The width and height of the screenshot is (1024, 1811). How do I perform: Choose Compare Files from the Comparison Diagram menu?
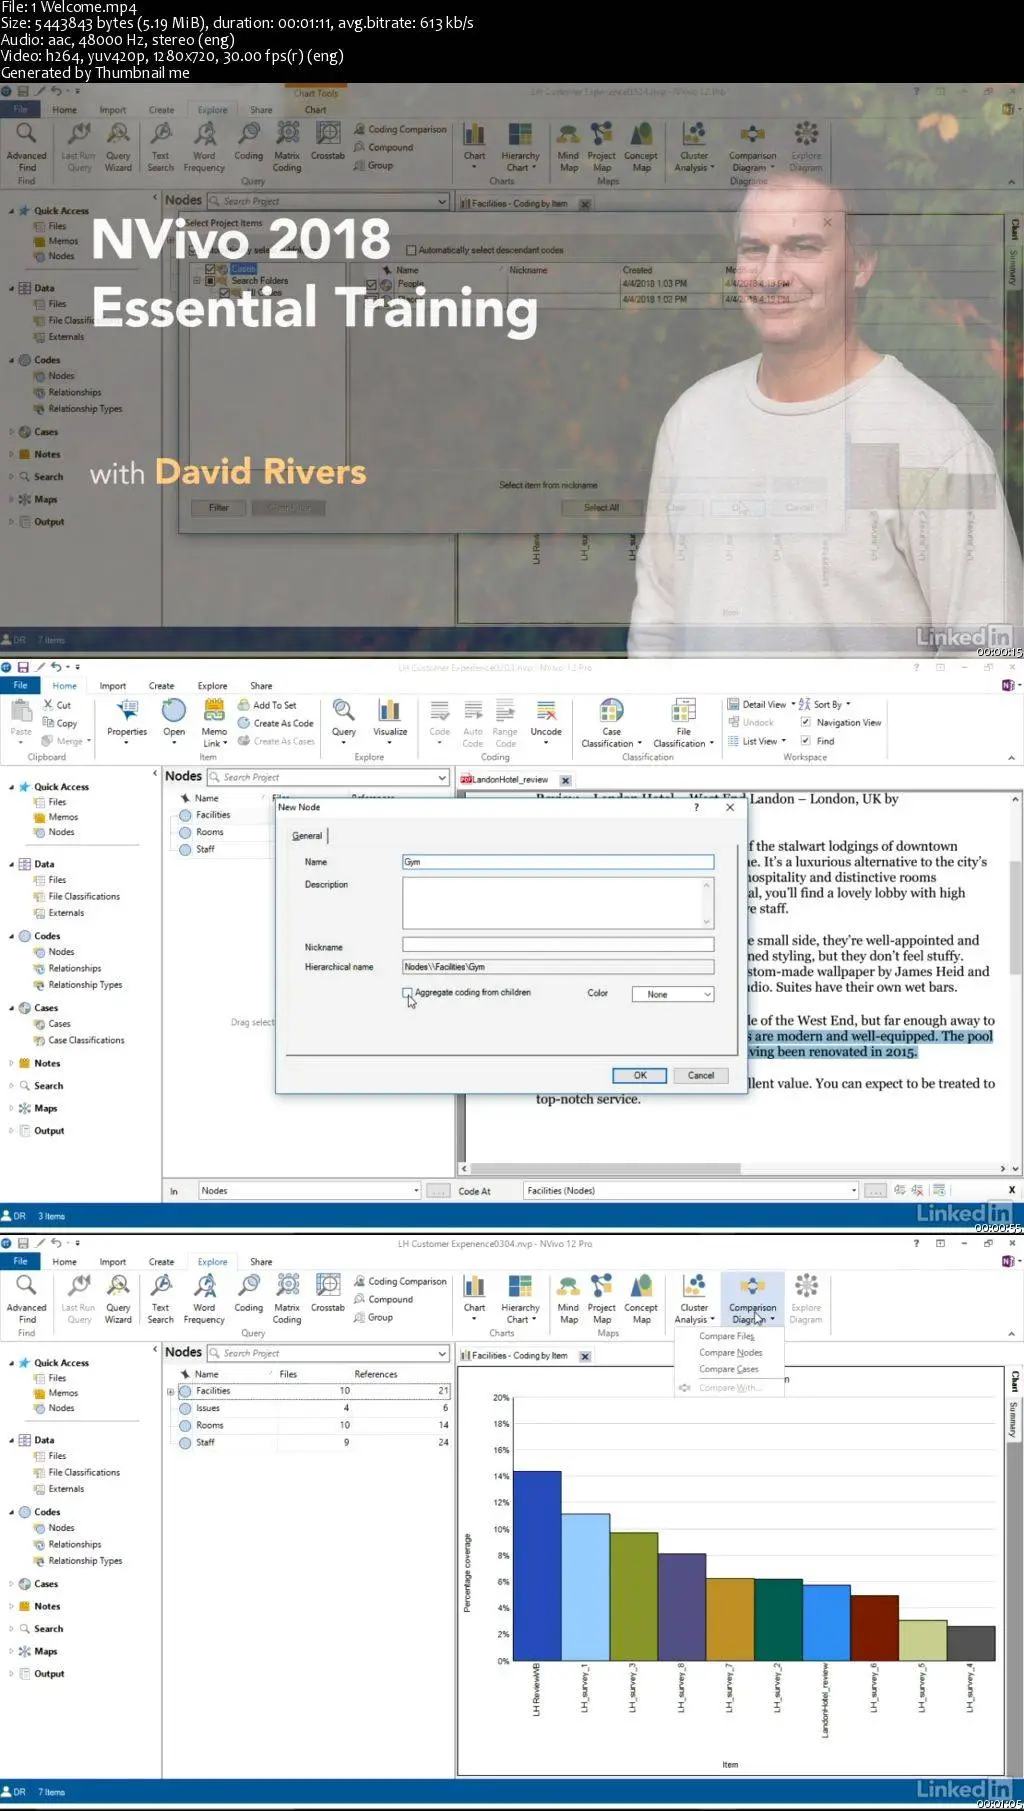727,1336
